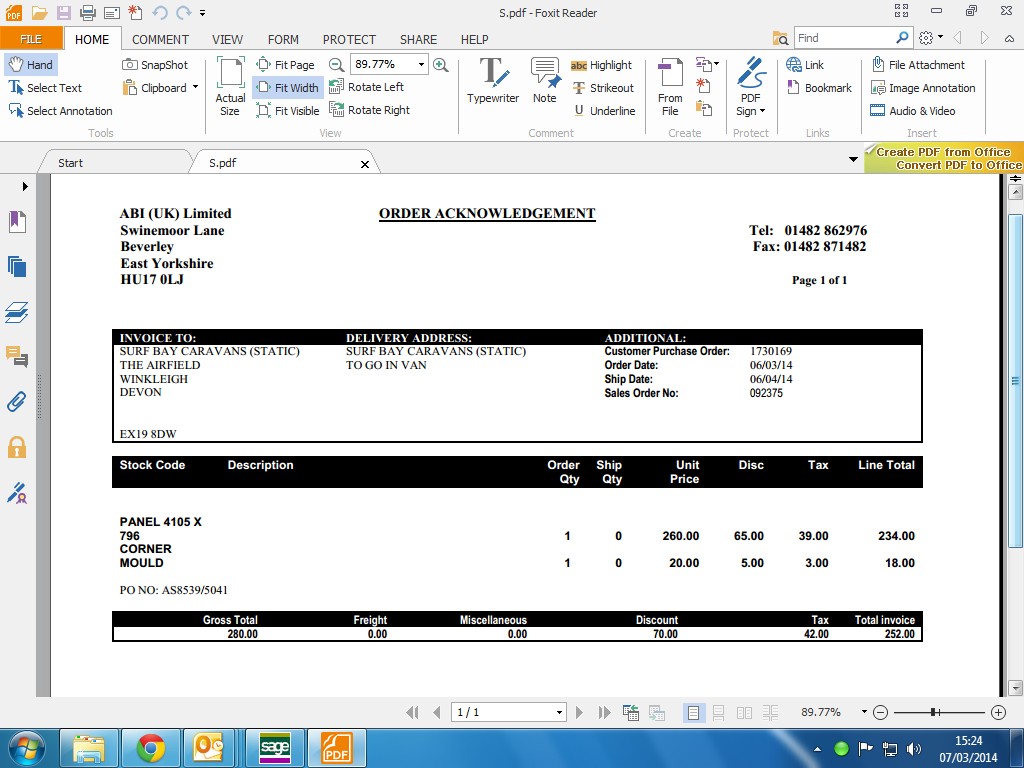Screen dimensions: 1024x768
Task: Open the Pages thumbnails panel
Action: point(17,266)
